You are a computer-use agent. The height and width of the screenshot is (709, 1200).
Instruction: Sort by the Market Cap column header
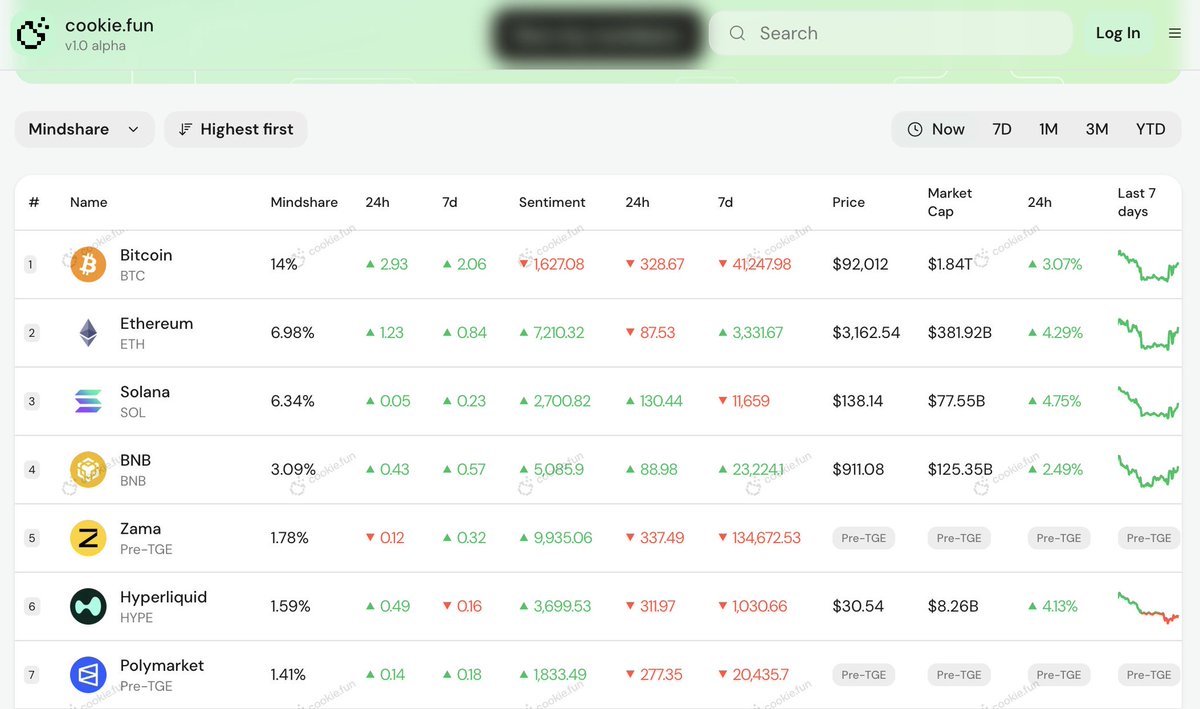pos(949,202)
